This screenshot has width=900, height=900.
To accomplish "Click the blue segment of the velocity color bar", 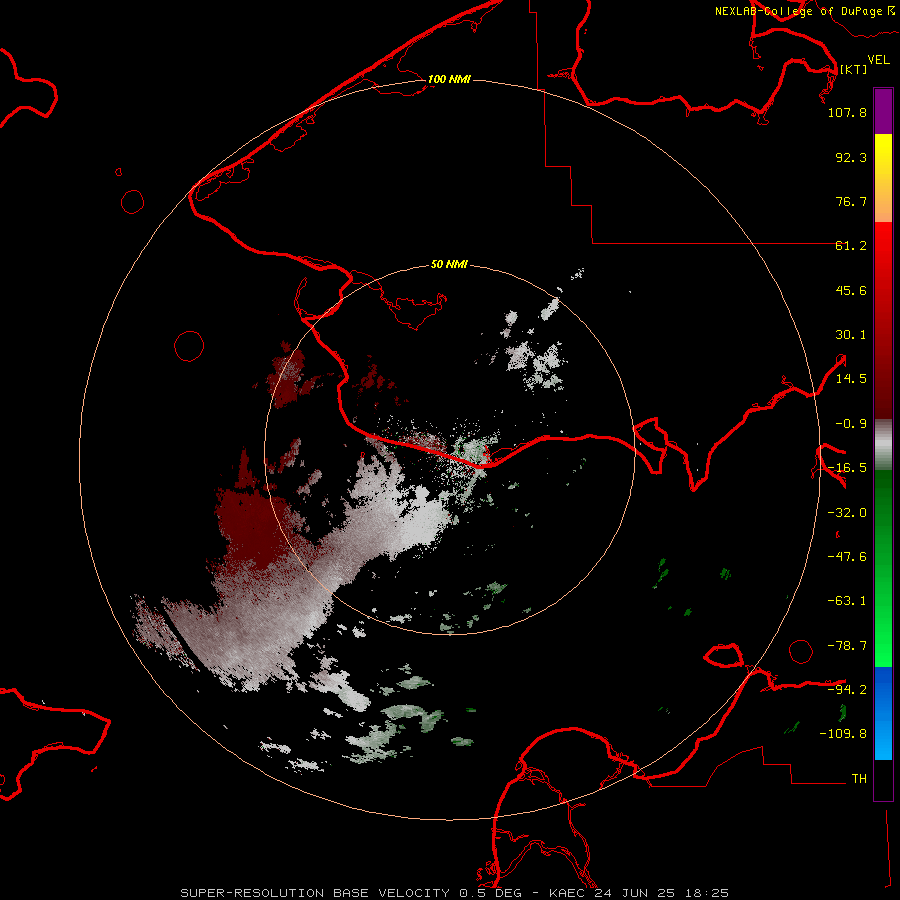I will [883, 713].
